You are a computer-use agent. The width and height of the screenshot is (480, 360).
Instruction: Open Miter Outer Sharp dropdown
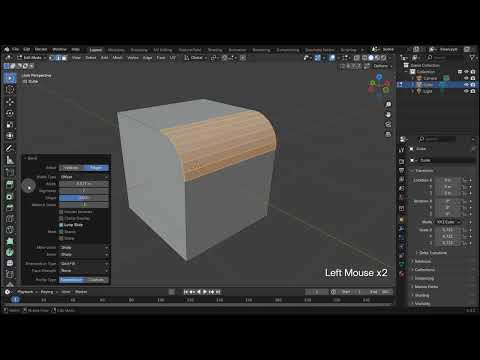84,248
